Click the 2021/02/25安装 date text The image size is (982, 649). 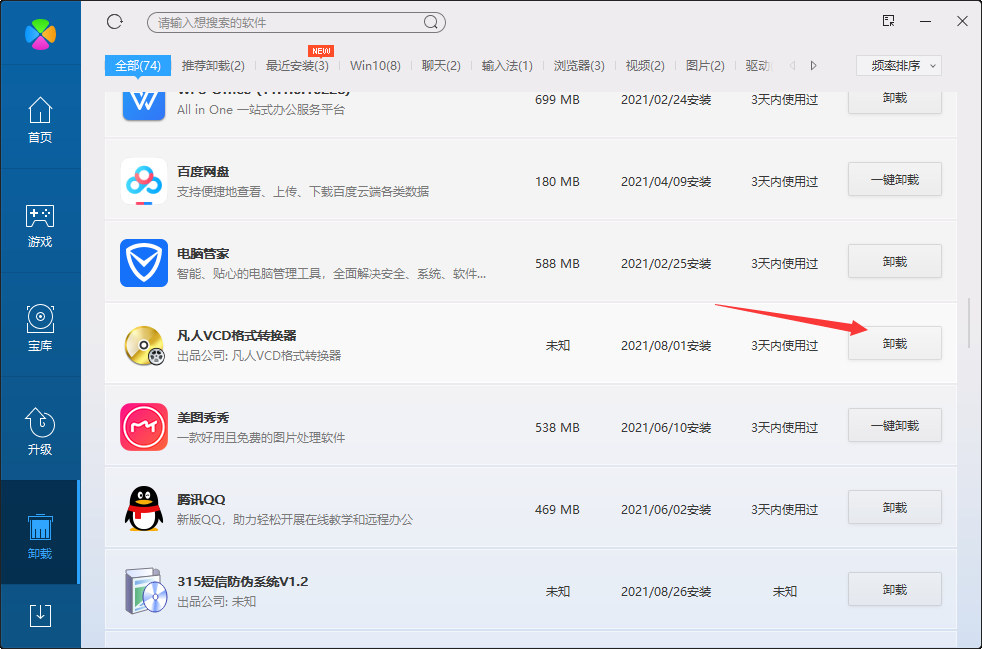(x=666, y=264)
